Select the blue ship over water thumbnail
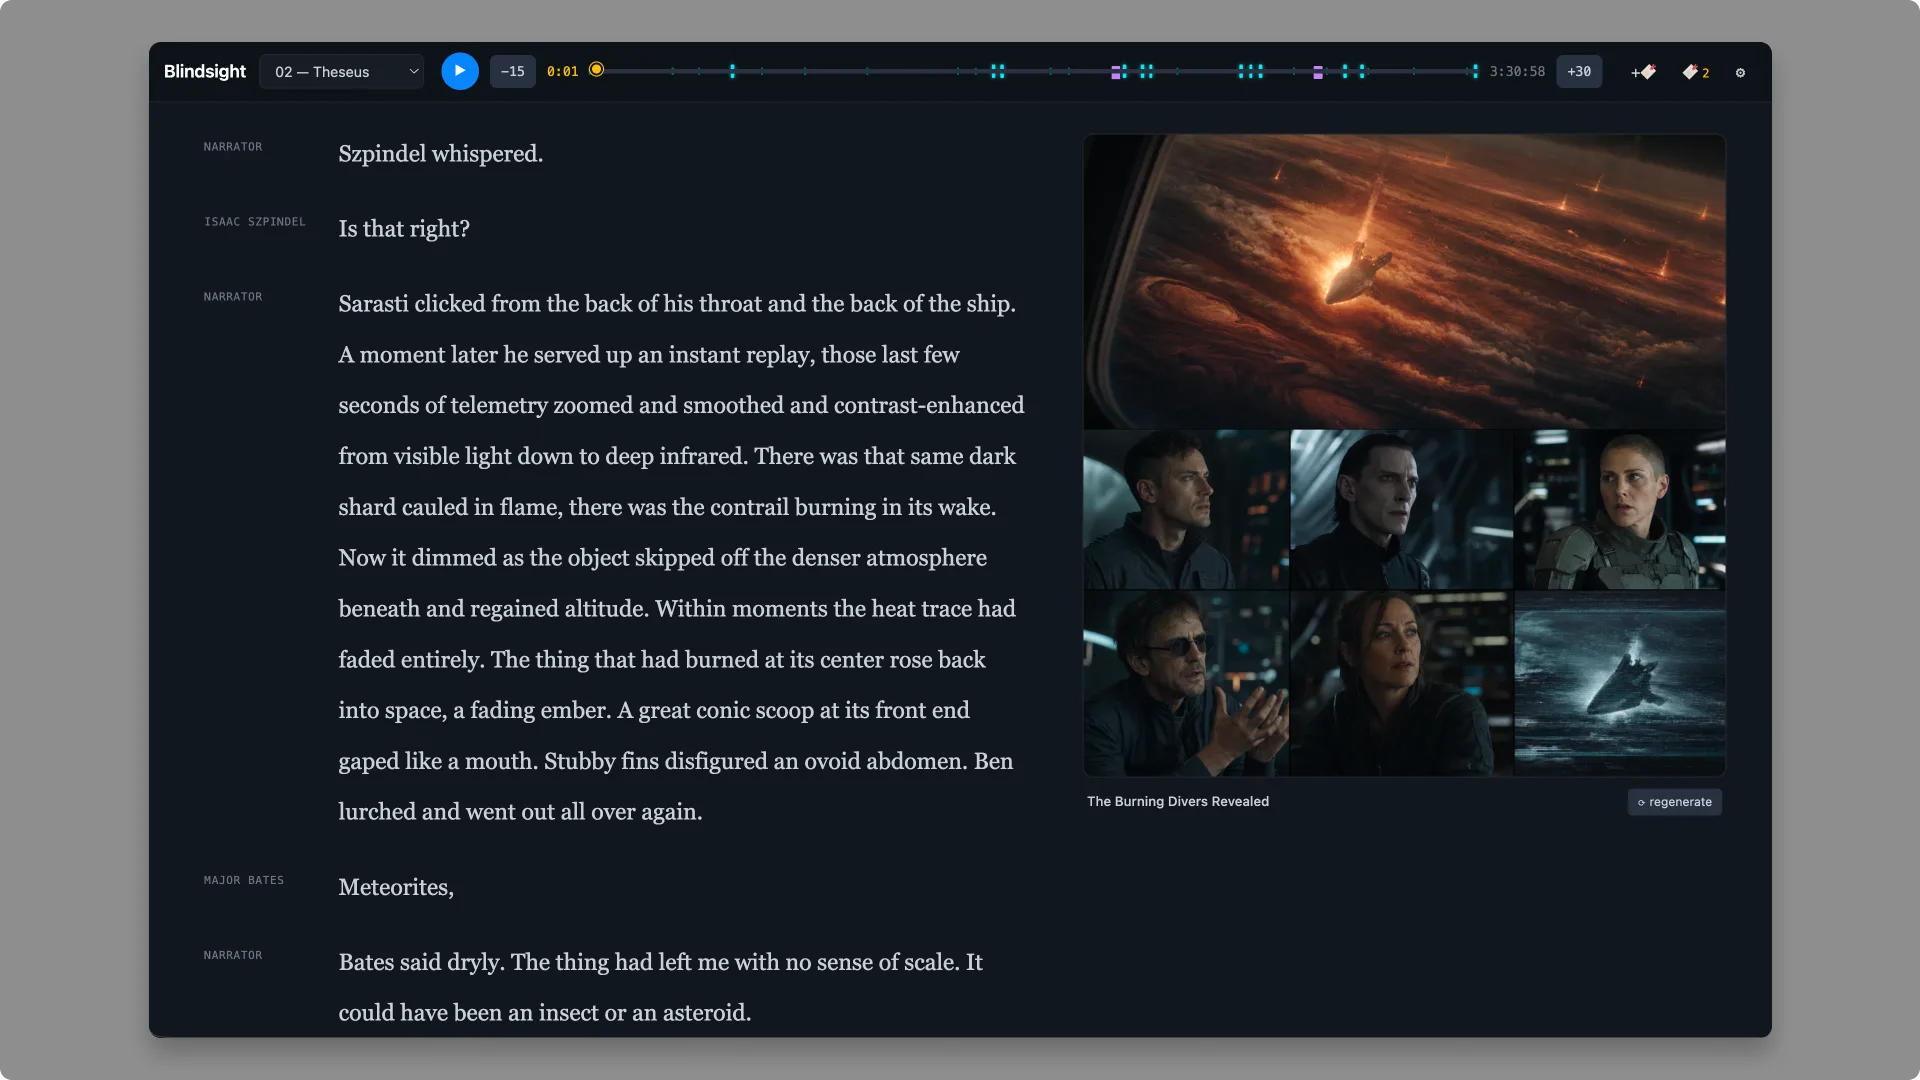The height and width of the screenshot is (1080, 1920). pyautogui.click(x=1620, y=683)
